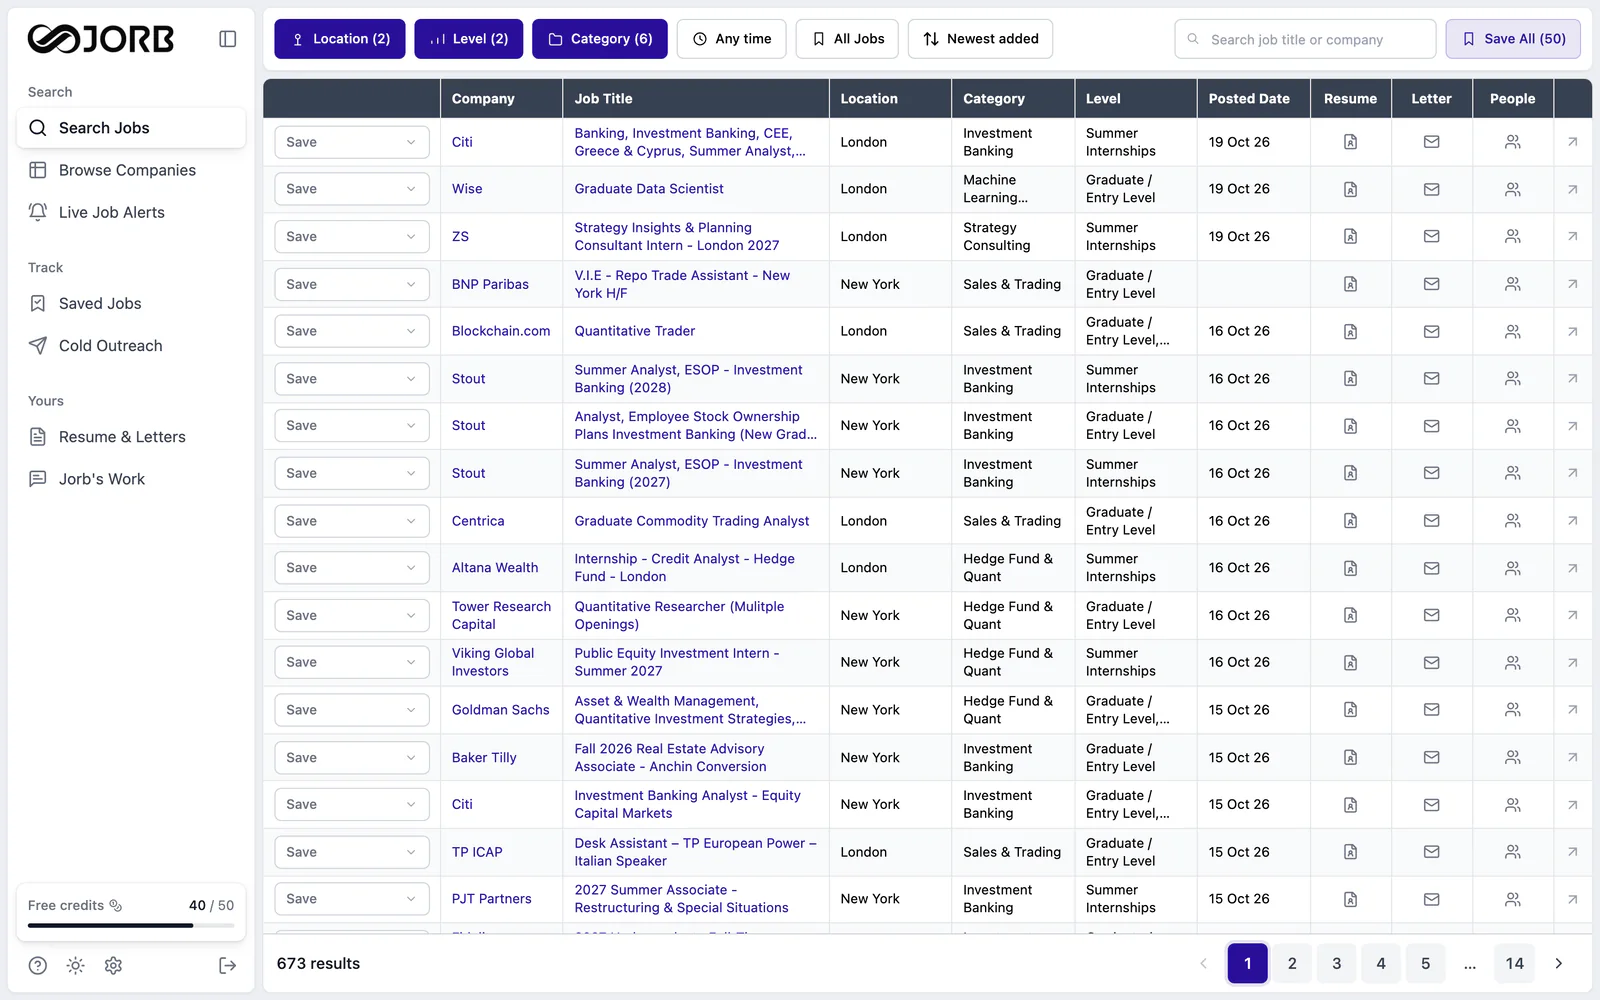Open external link for Goldman Sachs row
The height and width of the screenshot is (1000, 1600).
tap(1572, 710)
